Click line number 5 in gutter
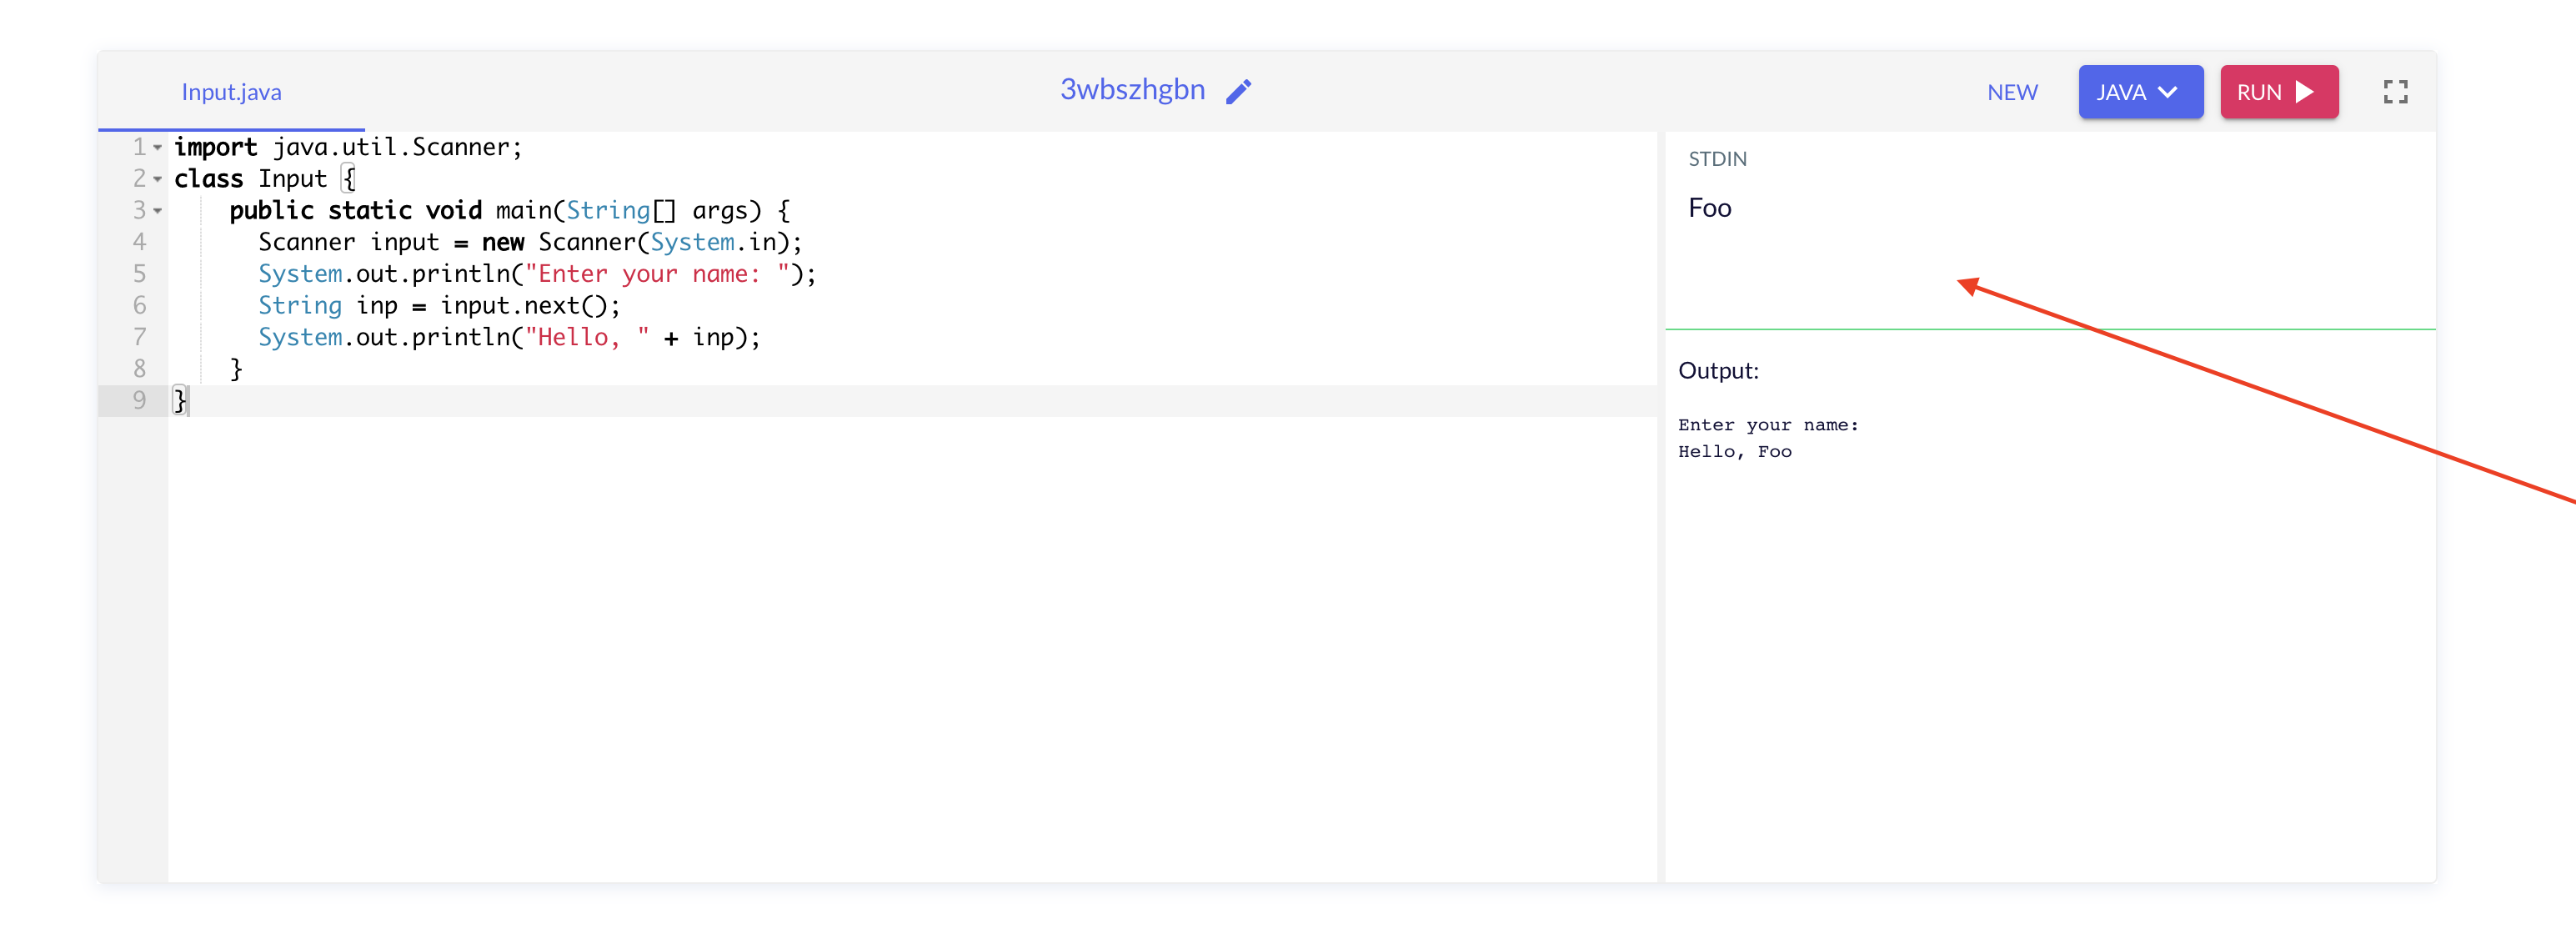This screenshot has height=944, width=2576. 139,274
